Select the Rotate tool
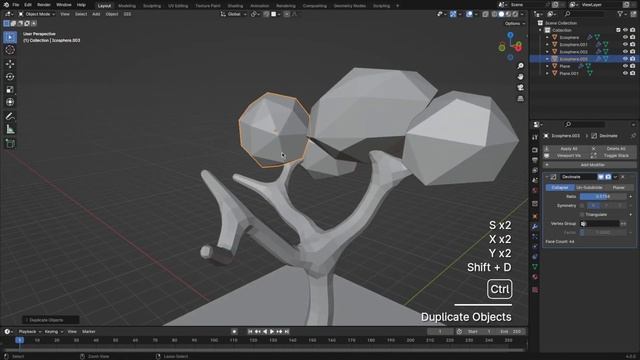640x360 pixels. [x=10, y=77]
